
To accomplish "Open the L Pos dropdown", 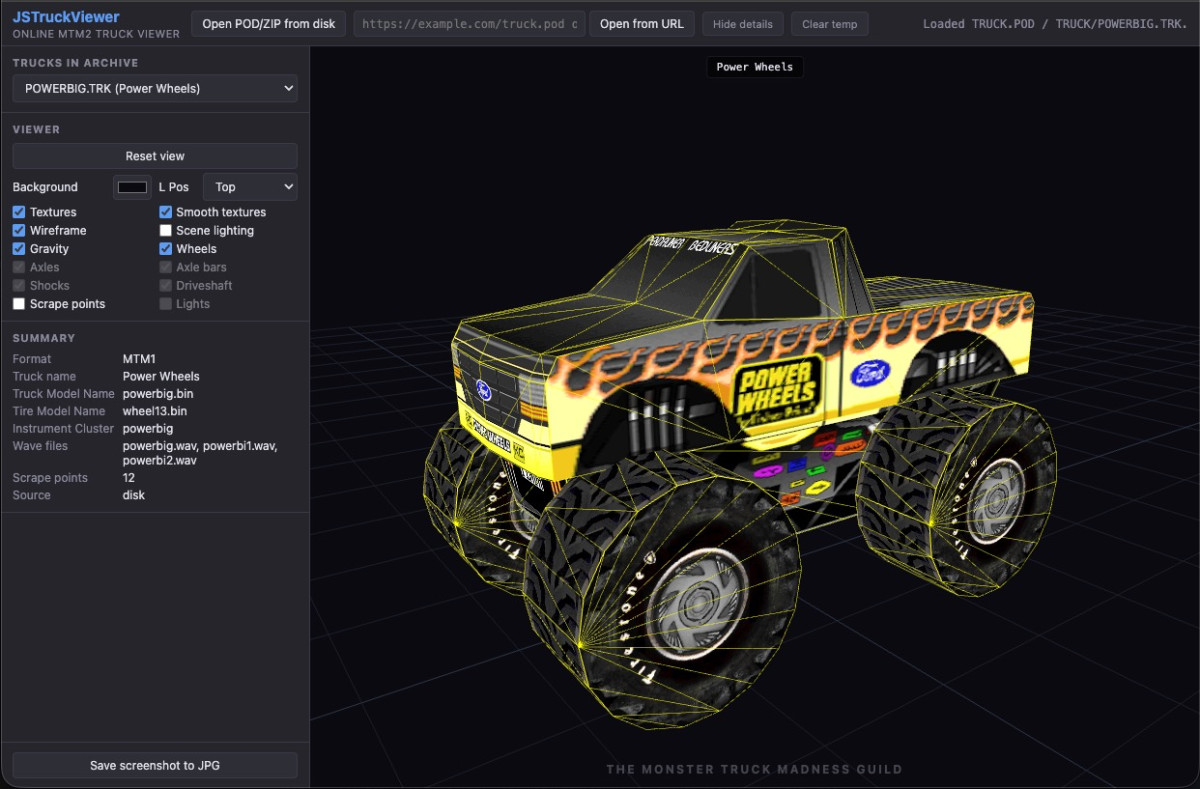I will click(250, 187).
